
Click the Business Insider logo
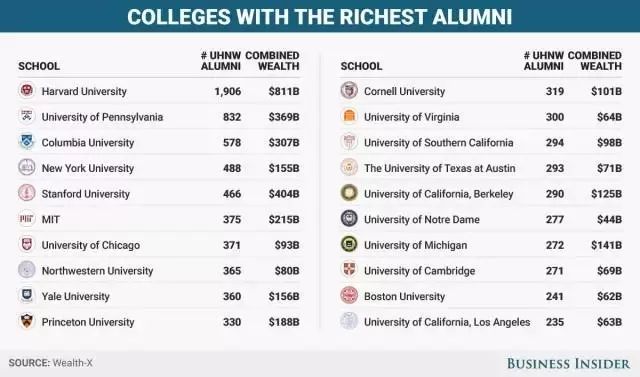[x=568, y=363]
